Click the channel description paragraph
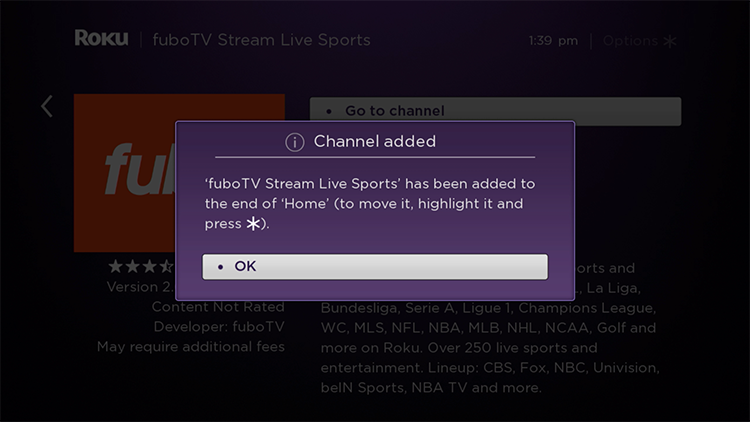 coord(490,337)
